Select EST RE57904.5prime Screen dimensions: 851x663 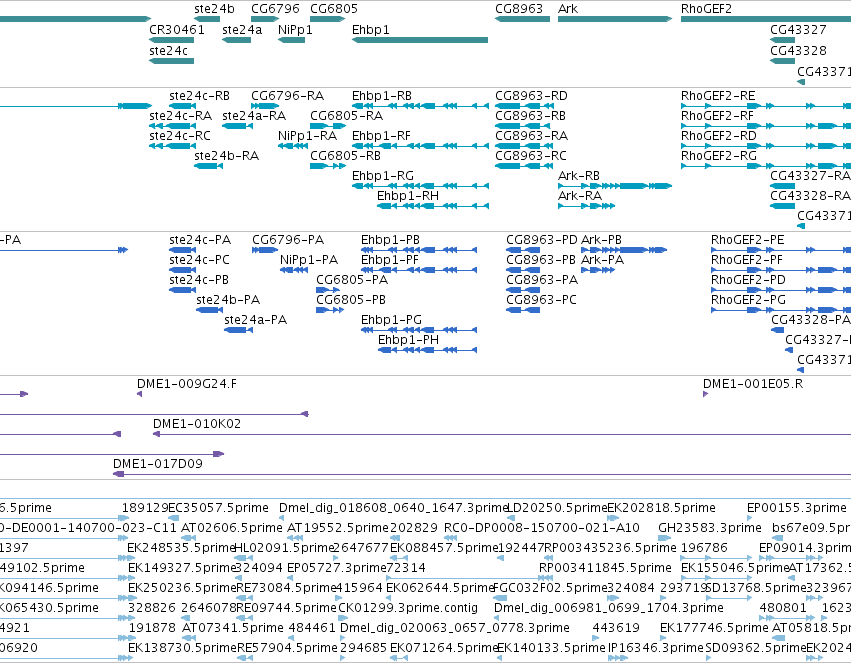tap(287, 648)
